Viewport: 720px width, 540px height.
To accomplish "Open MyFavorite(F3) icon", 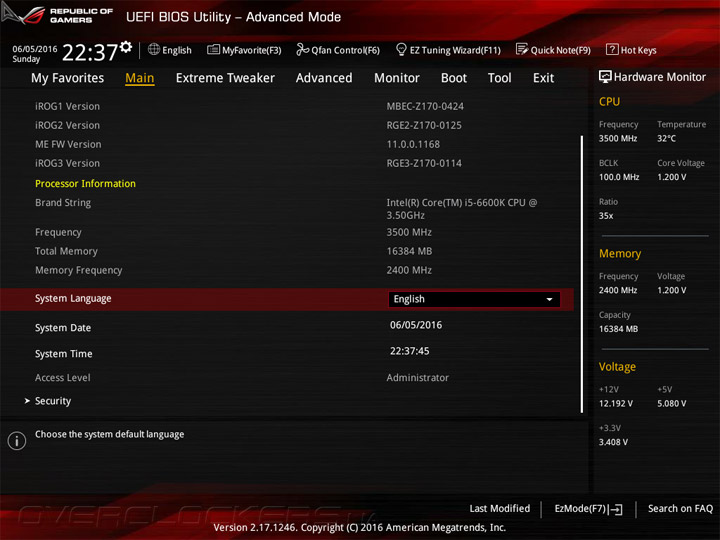I will point(213,50).
